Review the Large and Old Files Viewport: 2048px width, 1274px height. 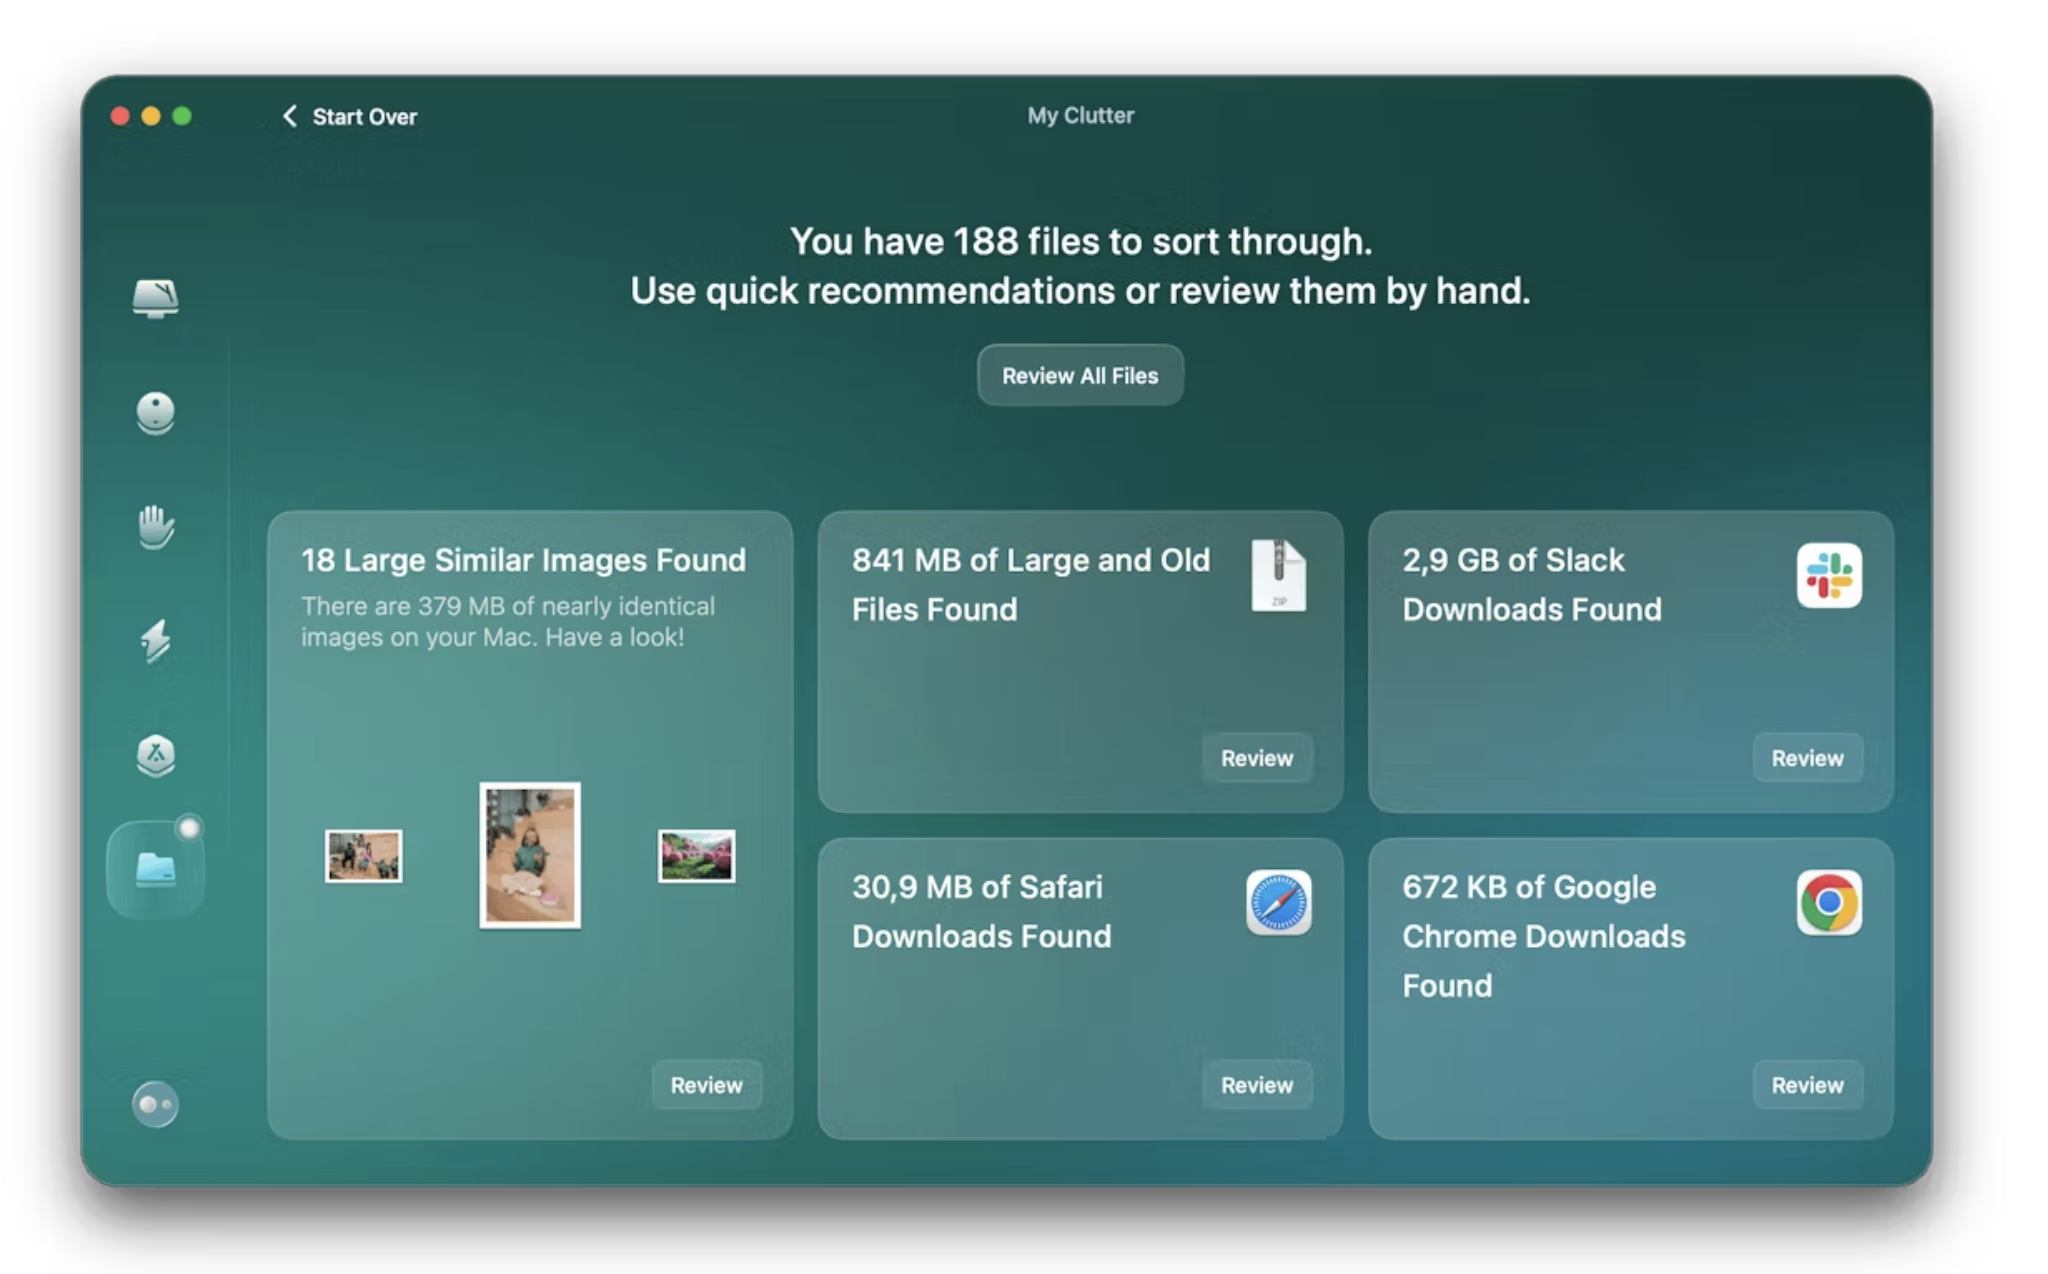tap(1256, 758)
